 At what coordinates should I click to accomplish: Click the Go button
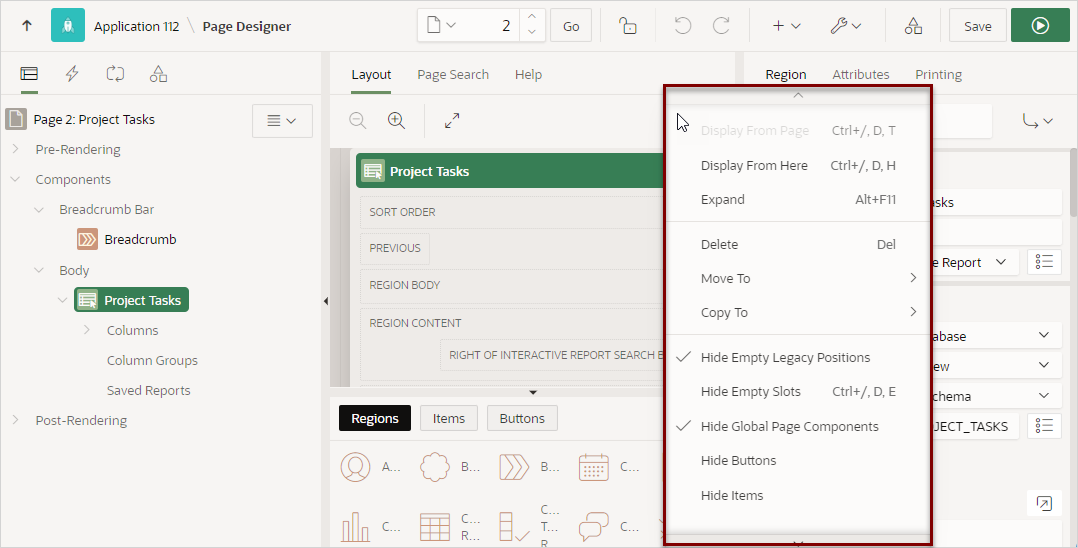click(571, 26)
